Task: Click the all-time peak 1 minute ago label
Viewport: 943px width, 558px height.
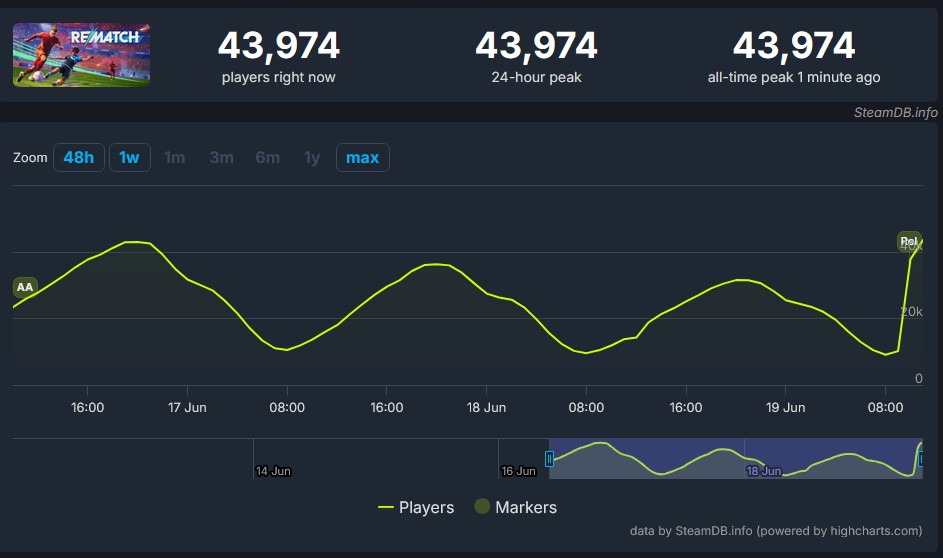Action: pyautogui.click(x=794, y=78)
